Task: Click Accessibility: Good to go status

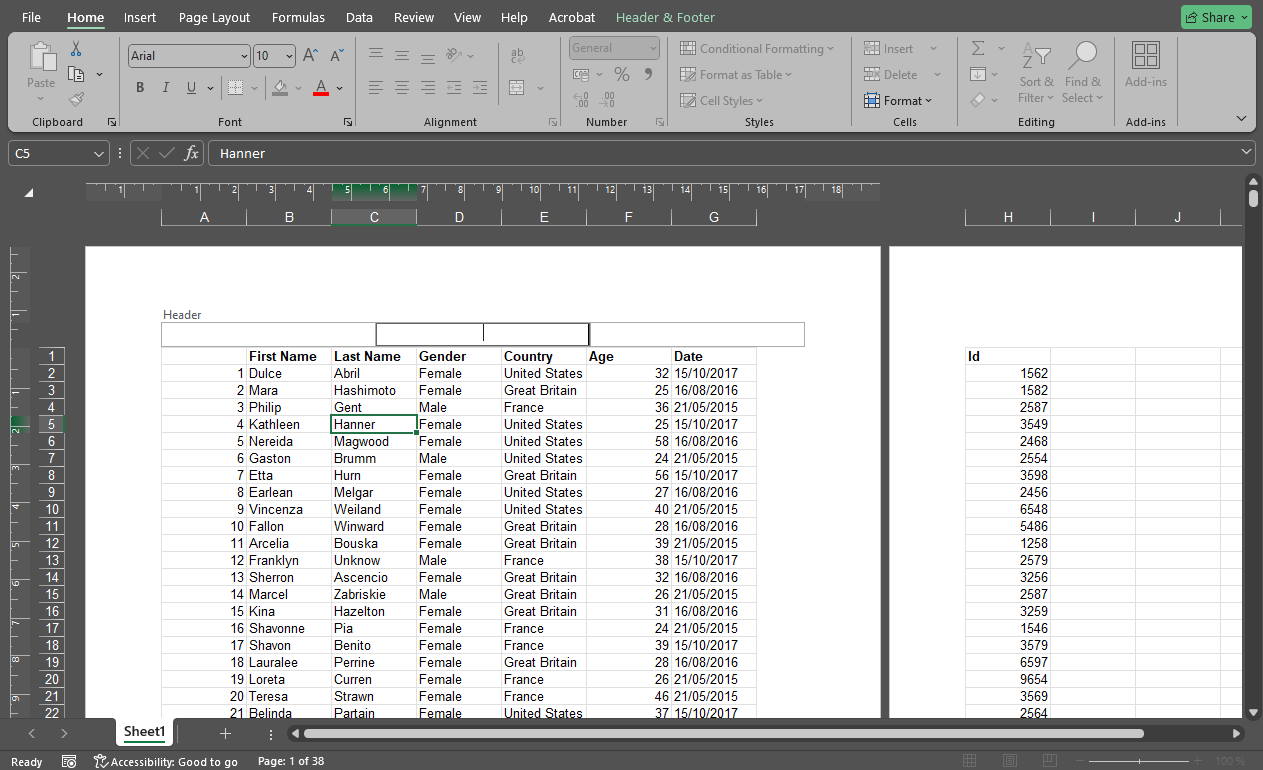Action: (166, 762)
